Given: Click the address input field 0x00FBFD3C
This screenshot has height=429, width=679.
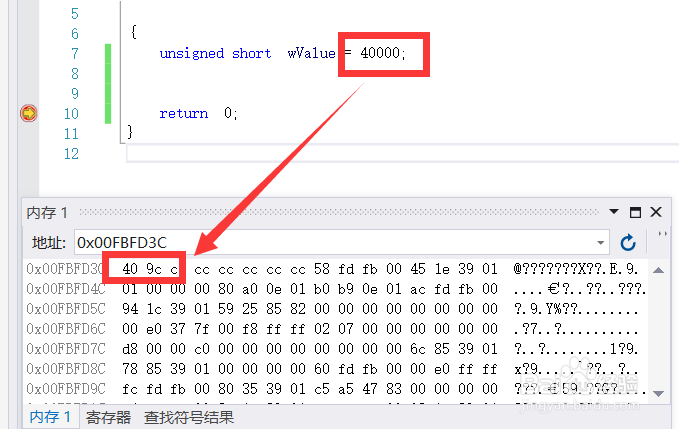Looking at the screenshot, I should tap(342, 242).
